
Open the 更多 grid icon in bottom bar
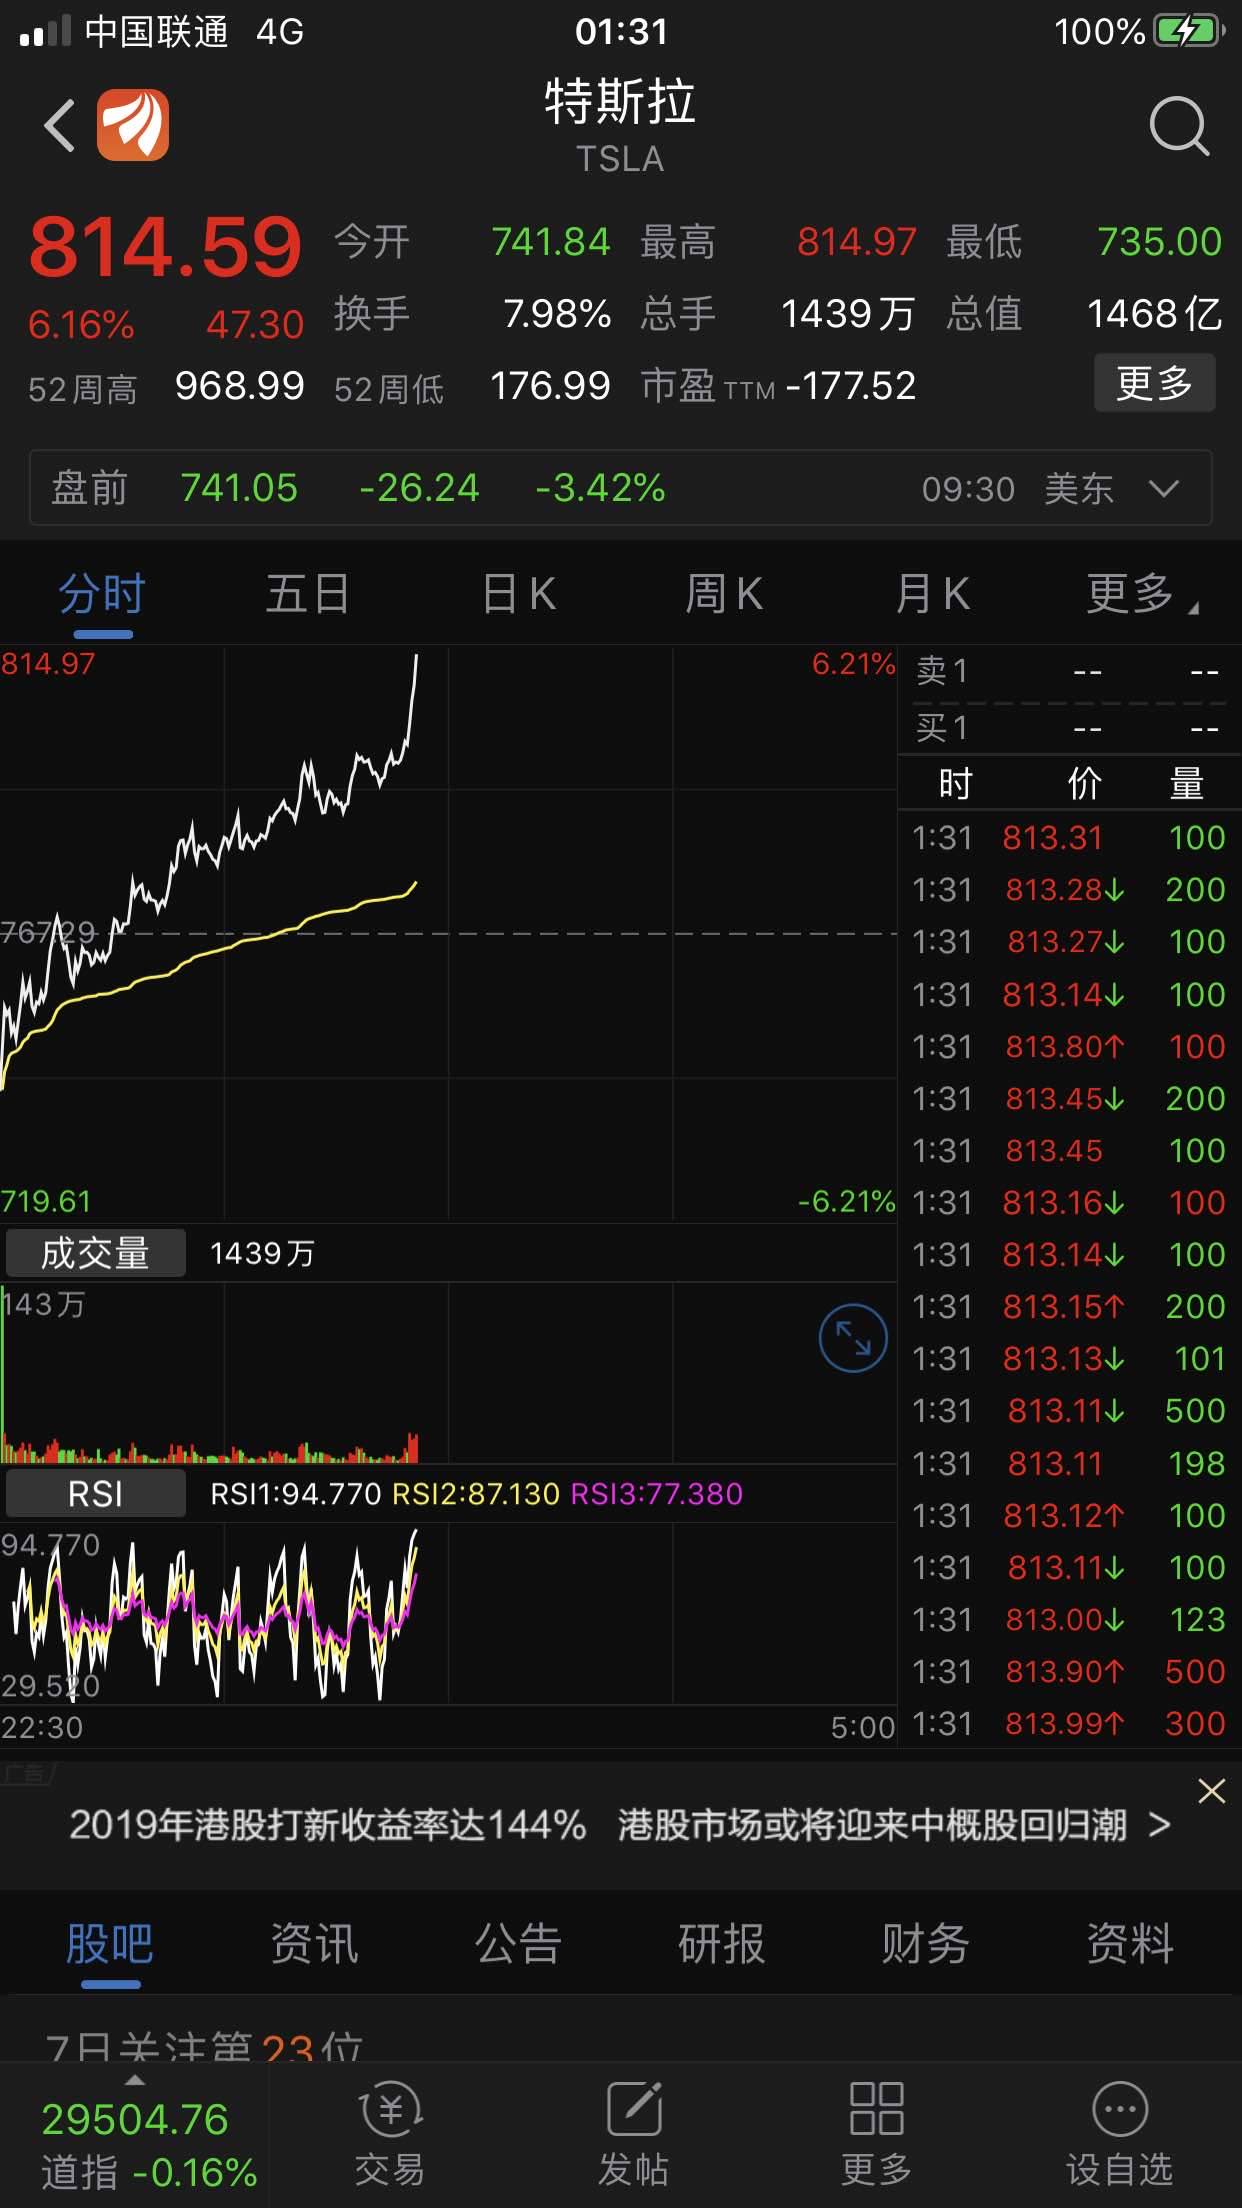(877, 2134)
